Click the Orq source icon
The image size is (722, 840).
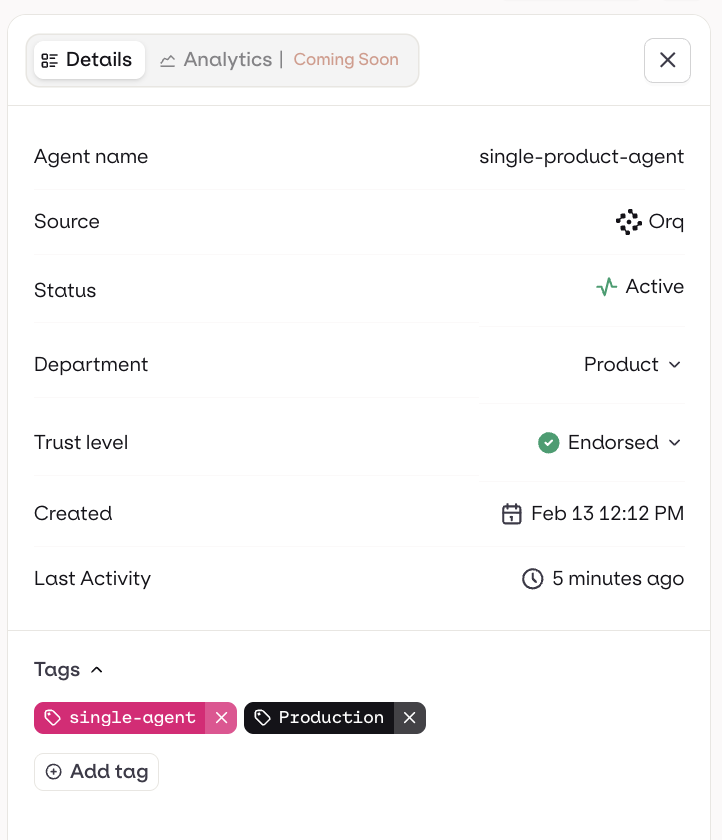[x=628, y=221]
